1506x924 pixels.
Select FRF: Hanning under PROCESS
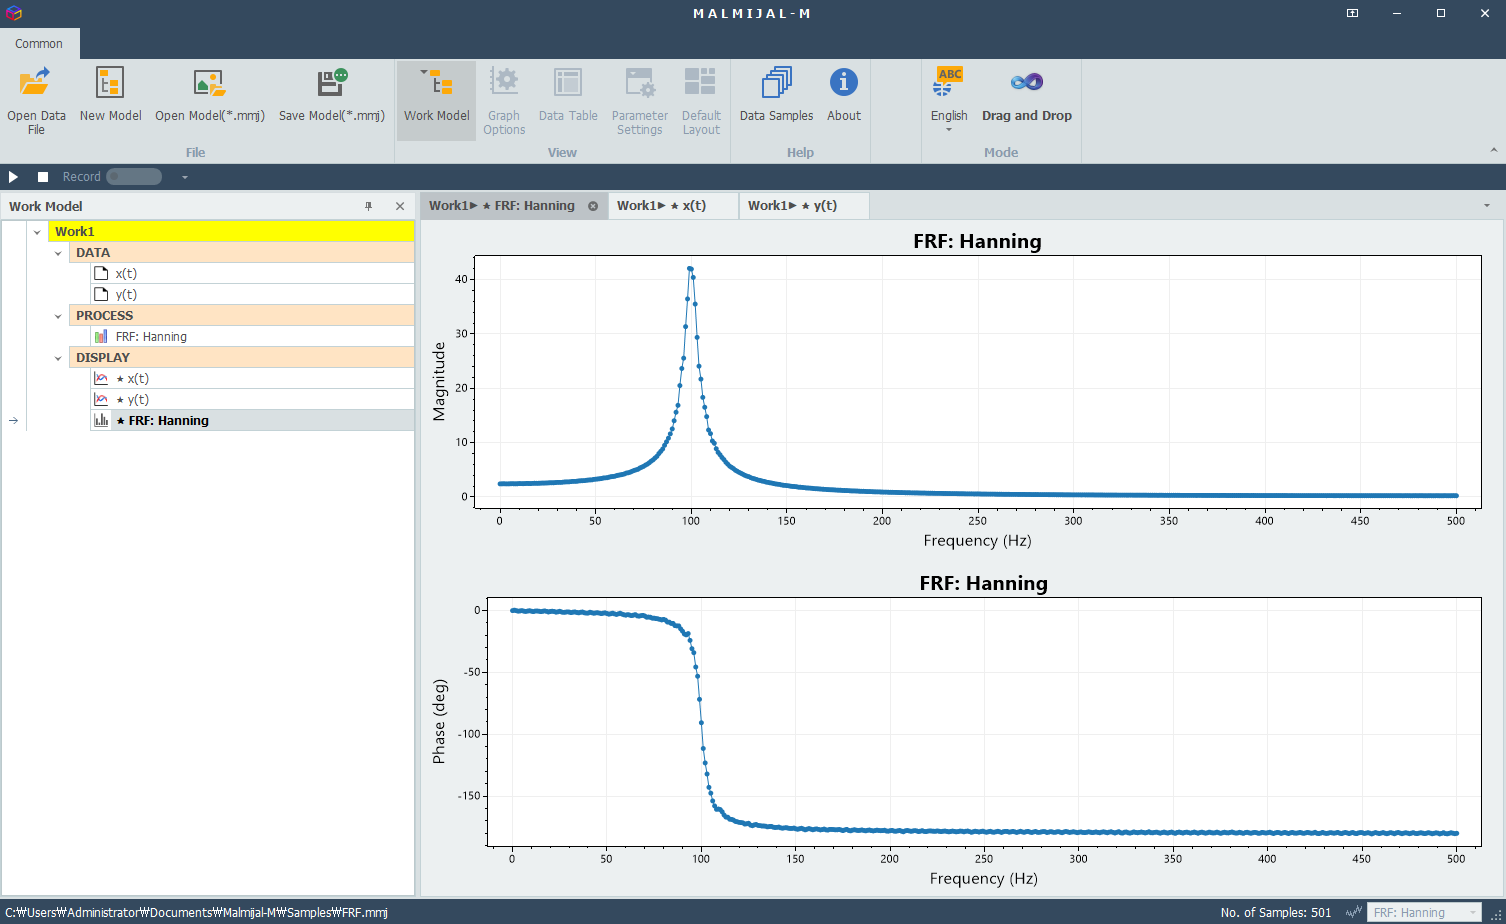tap(252, 336)
